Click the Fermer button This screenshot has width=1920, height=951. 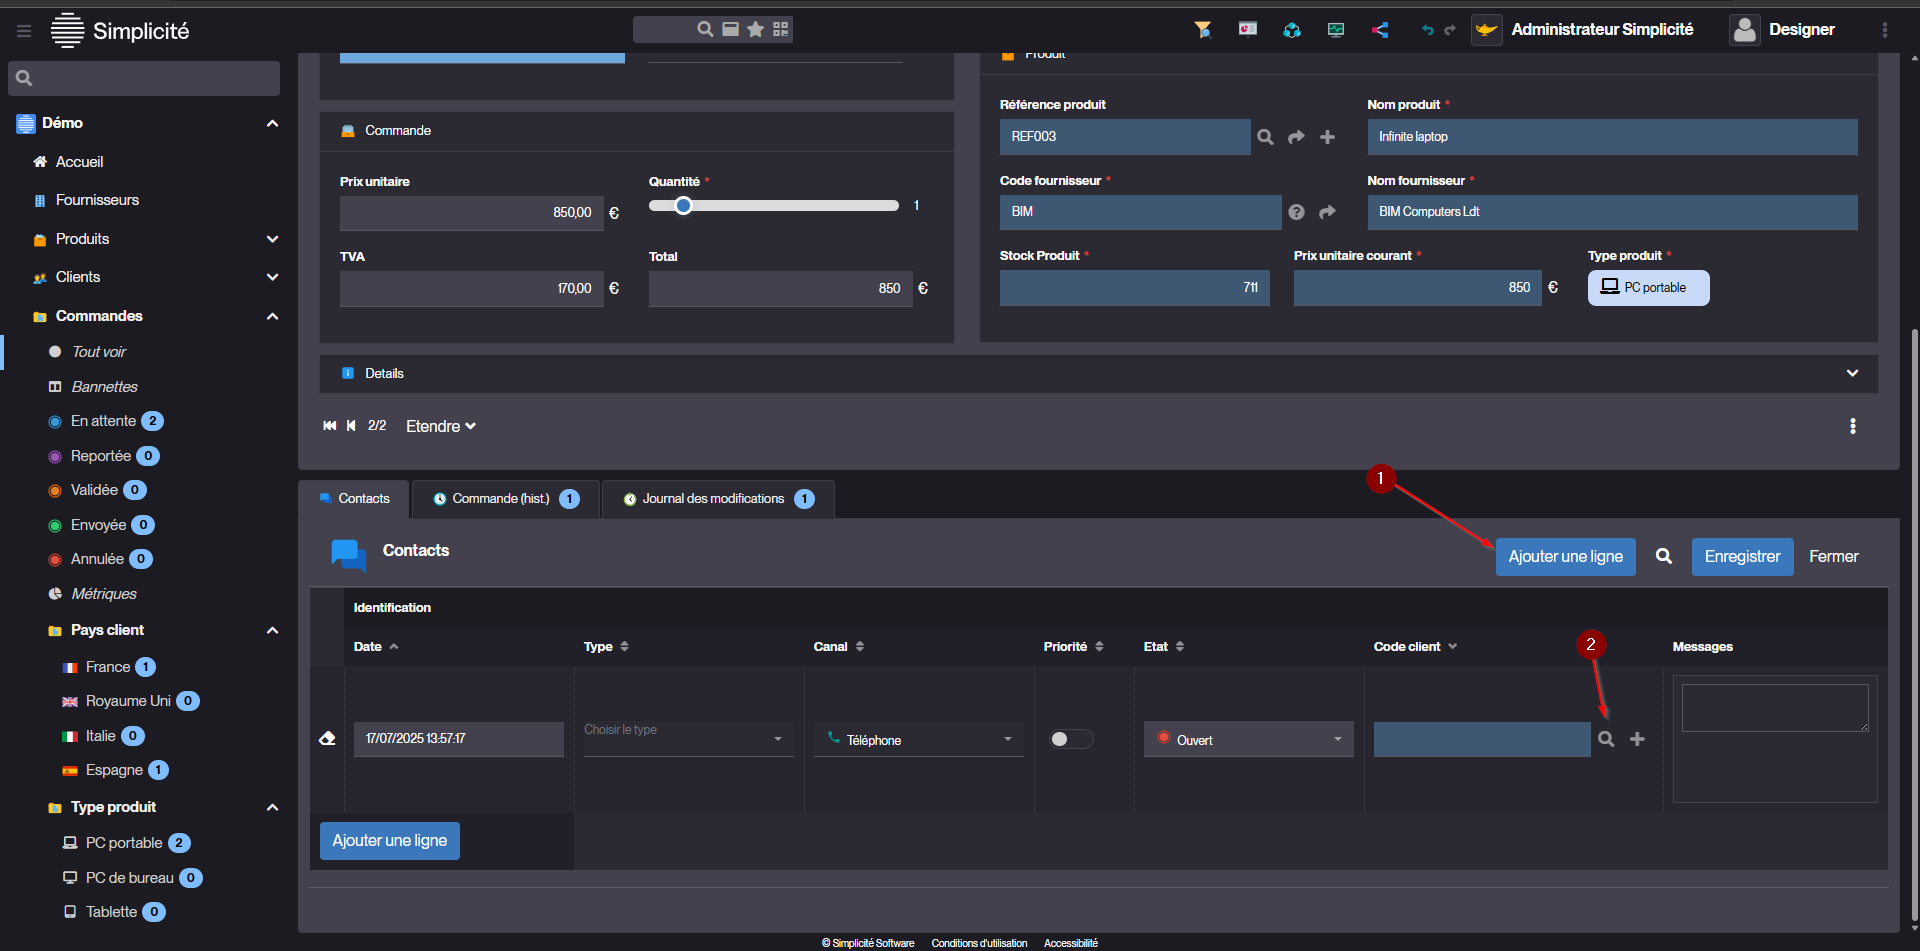[1833, 557]
